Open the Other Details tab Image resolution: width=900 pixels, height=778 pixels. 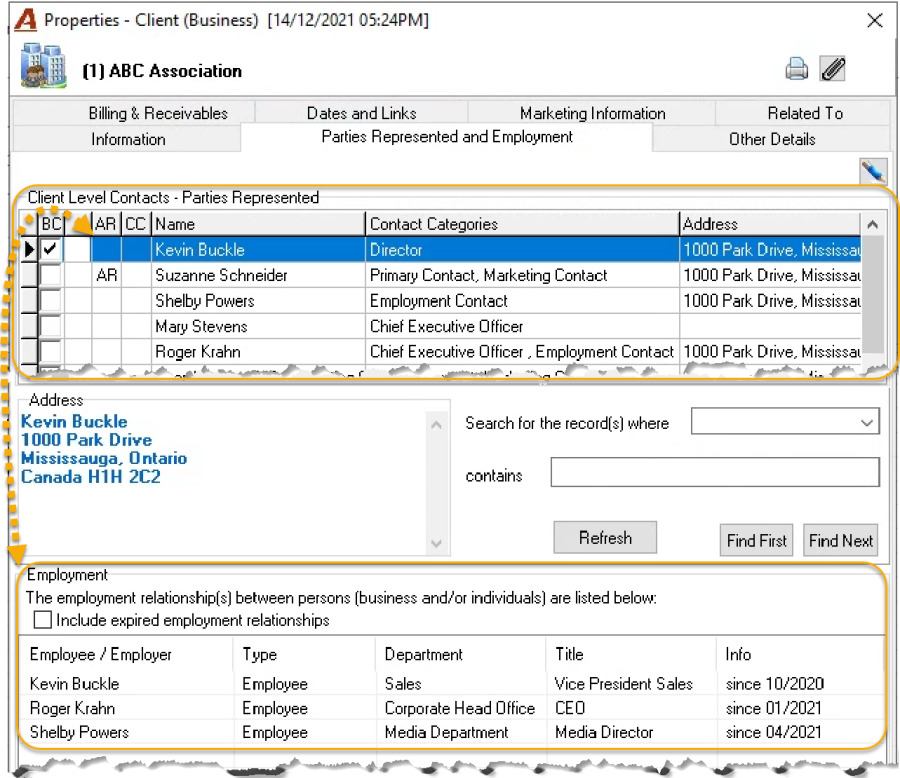pyautogui.click(x=772, y=139)
